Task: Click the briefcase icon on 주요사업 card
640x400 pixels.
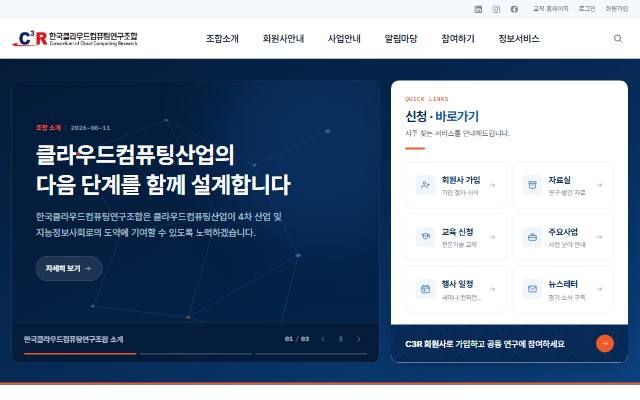Action: tap(532, 237)
